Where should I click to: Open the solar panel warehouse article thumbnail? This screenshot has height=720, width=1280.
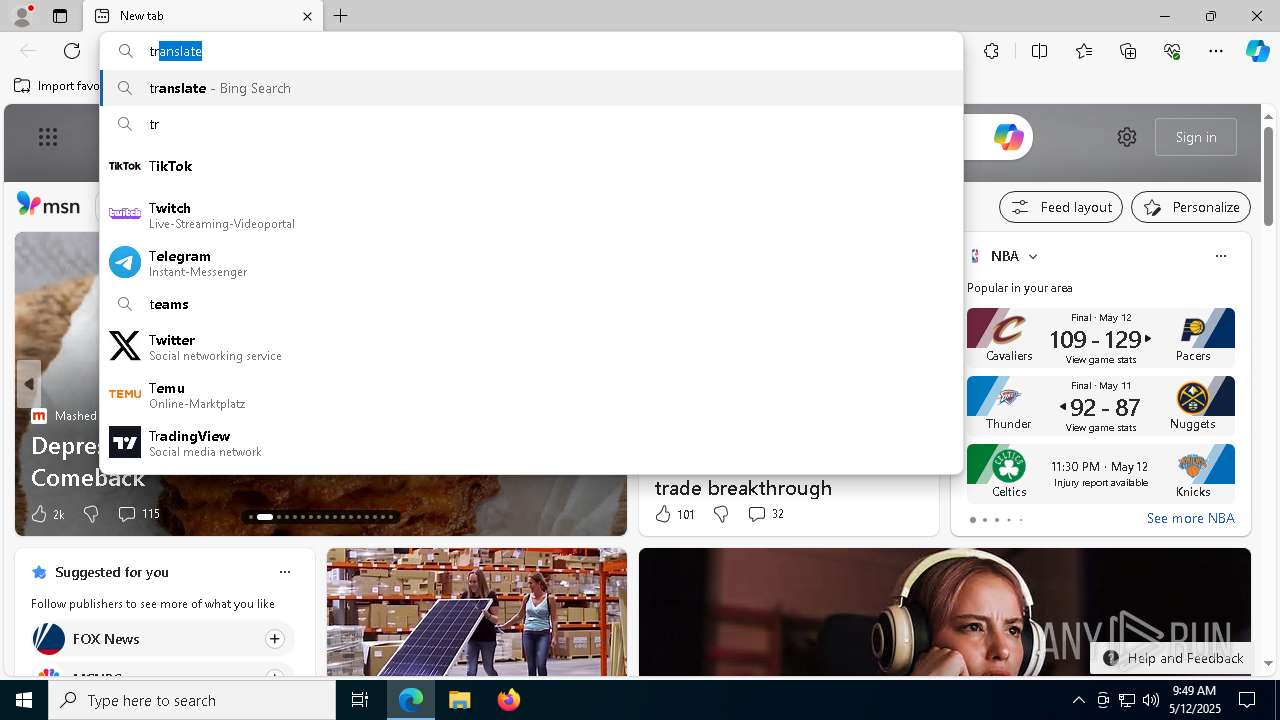pos(477,612)
